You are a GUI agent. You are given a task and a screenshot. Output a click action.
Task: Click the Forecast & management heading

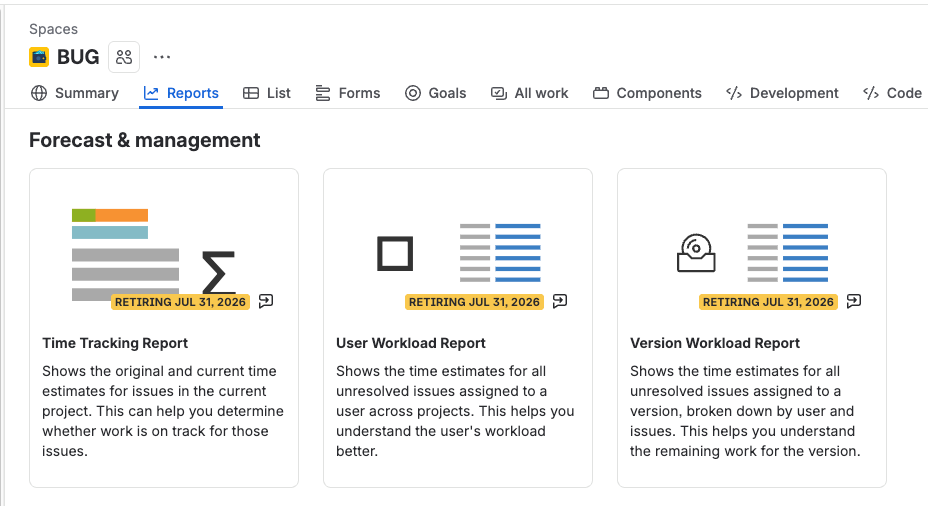pyautogui.click(x=144, y=140)
